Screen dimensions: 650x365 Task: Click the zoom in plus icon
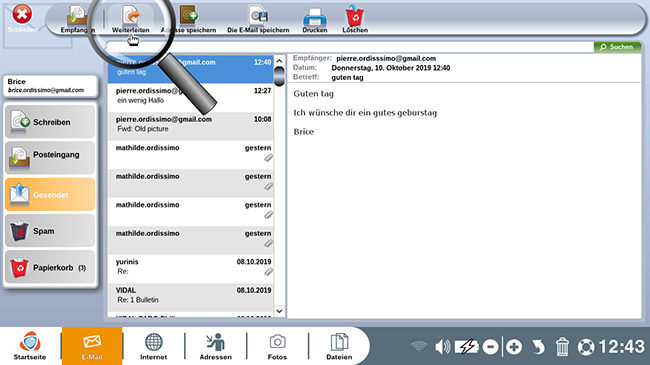pyautogui.click(x=514, y=347)
